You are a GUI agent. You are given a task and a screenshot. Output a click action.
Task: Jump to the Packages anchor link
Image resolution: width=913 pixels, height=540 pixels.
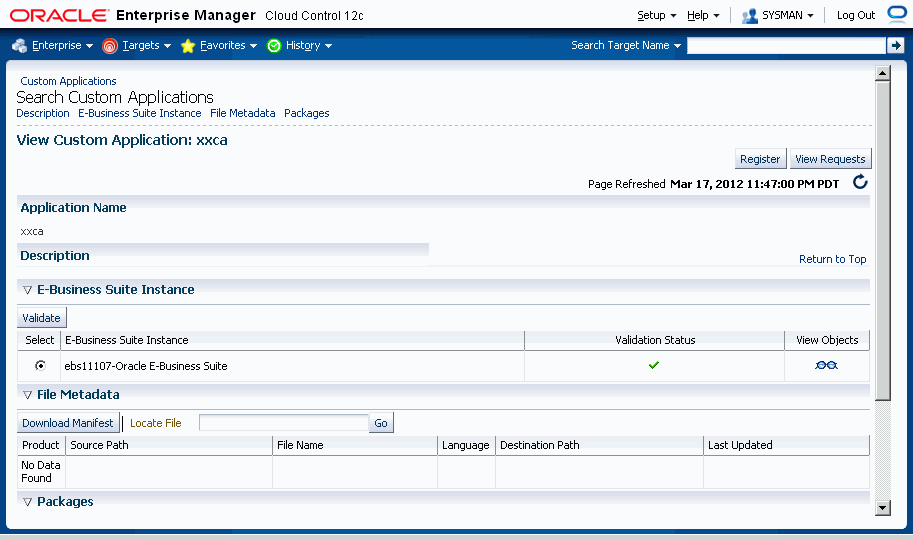click(307, 113)
